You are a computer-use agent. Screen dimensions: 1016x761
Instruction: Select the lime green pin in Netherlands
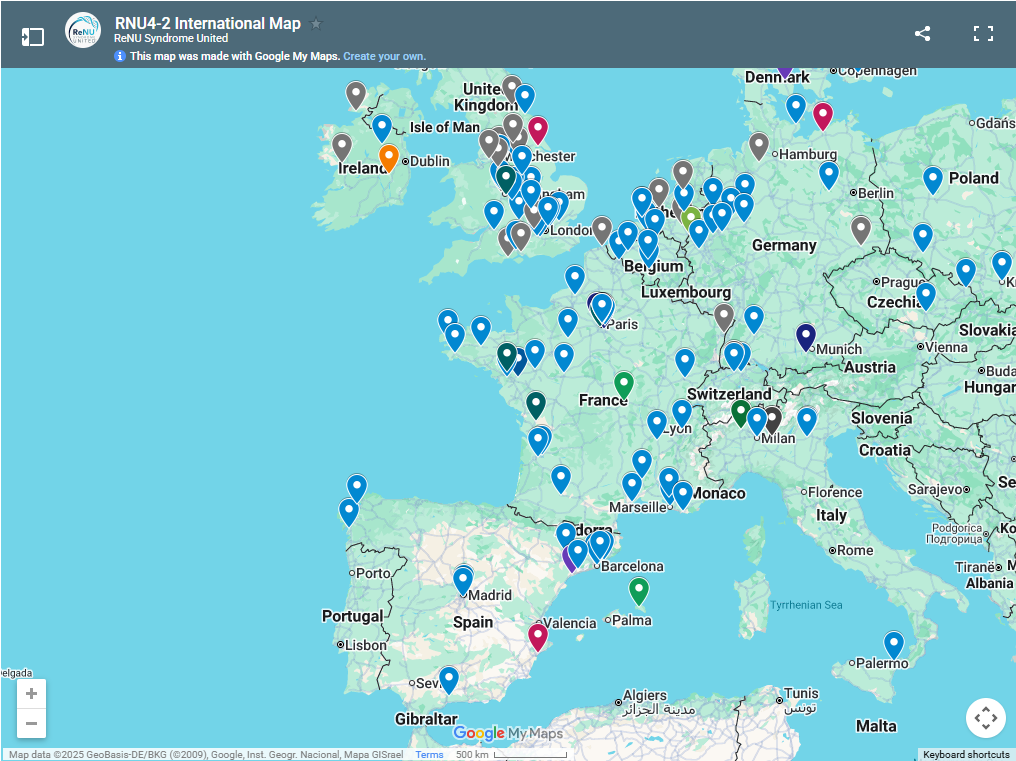coord(691,218)
